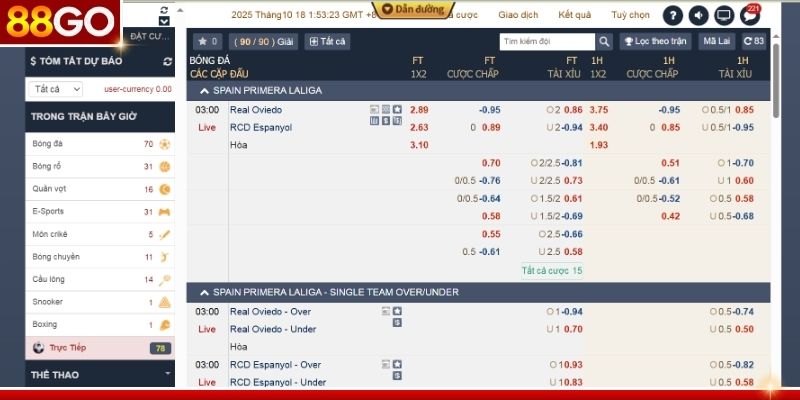Click the Bóng rổ basketball icon
The width and height of the screenshot is (800, 400).
coord(164,167)
